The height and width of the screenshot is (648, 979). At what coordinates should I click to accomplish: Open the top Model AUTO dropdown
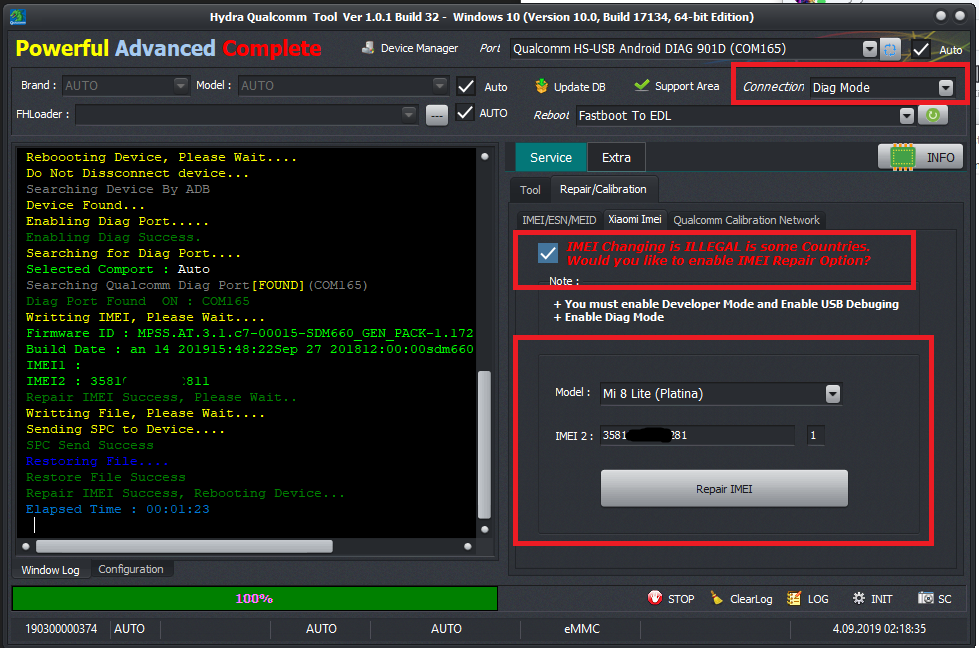(x=440, y=85)
